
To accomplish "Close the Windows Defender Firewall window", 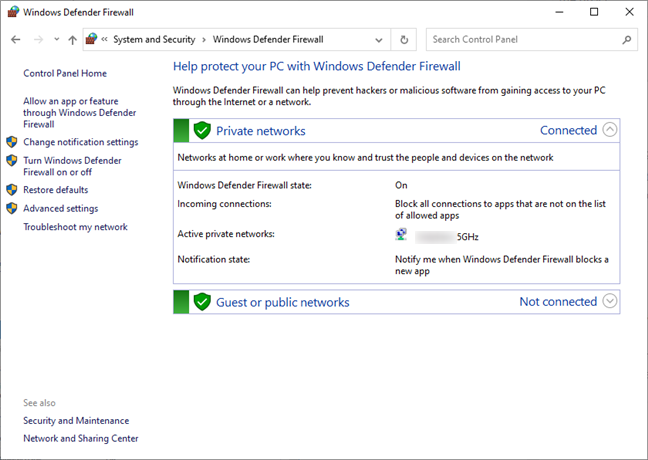I will click(x=629, y=12).
